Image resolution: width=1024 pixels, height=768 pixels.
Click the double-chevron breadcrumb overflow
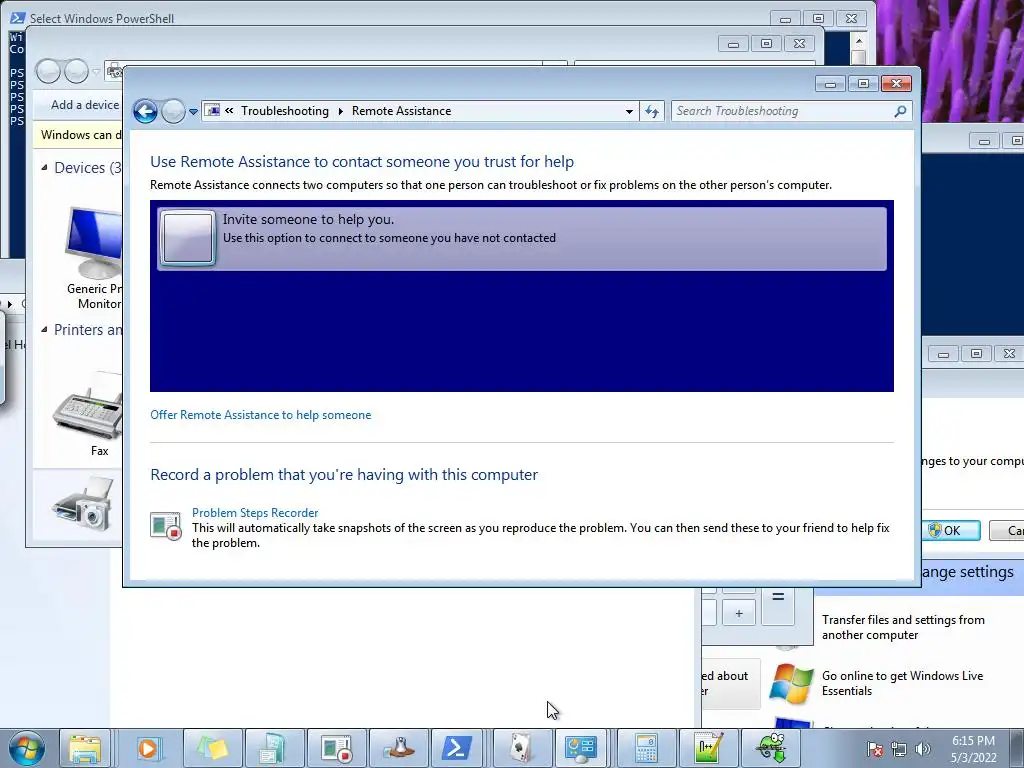pyautogui.click(x=229, y=111)
